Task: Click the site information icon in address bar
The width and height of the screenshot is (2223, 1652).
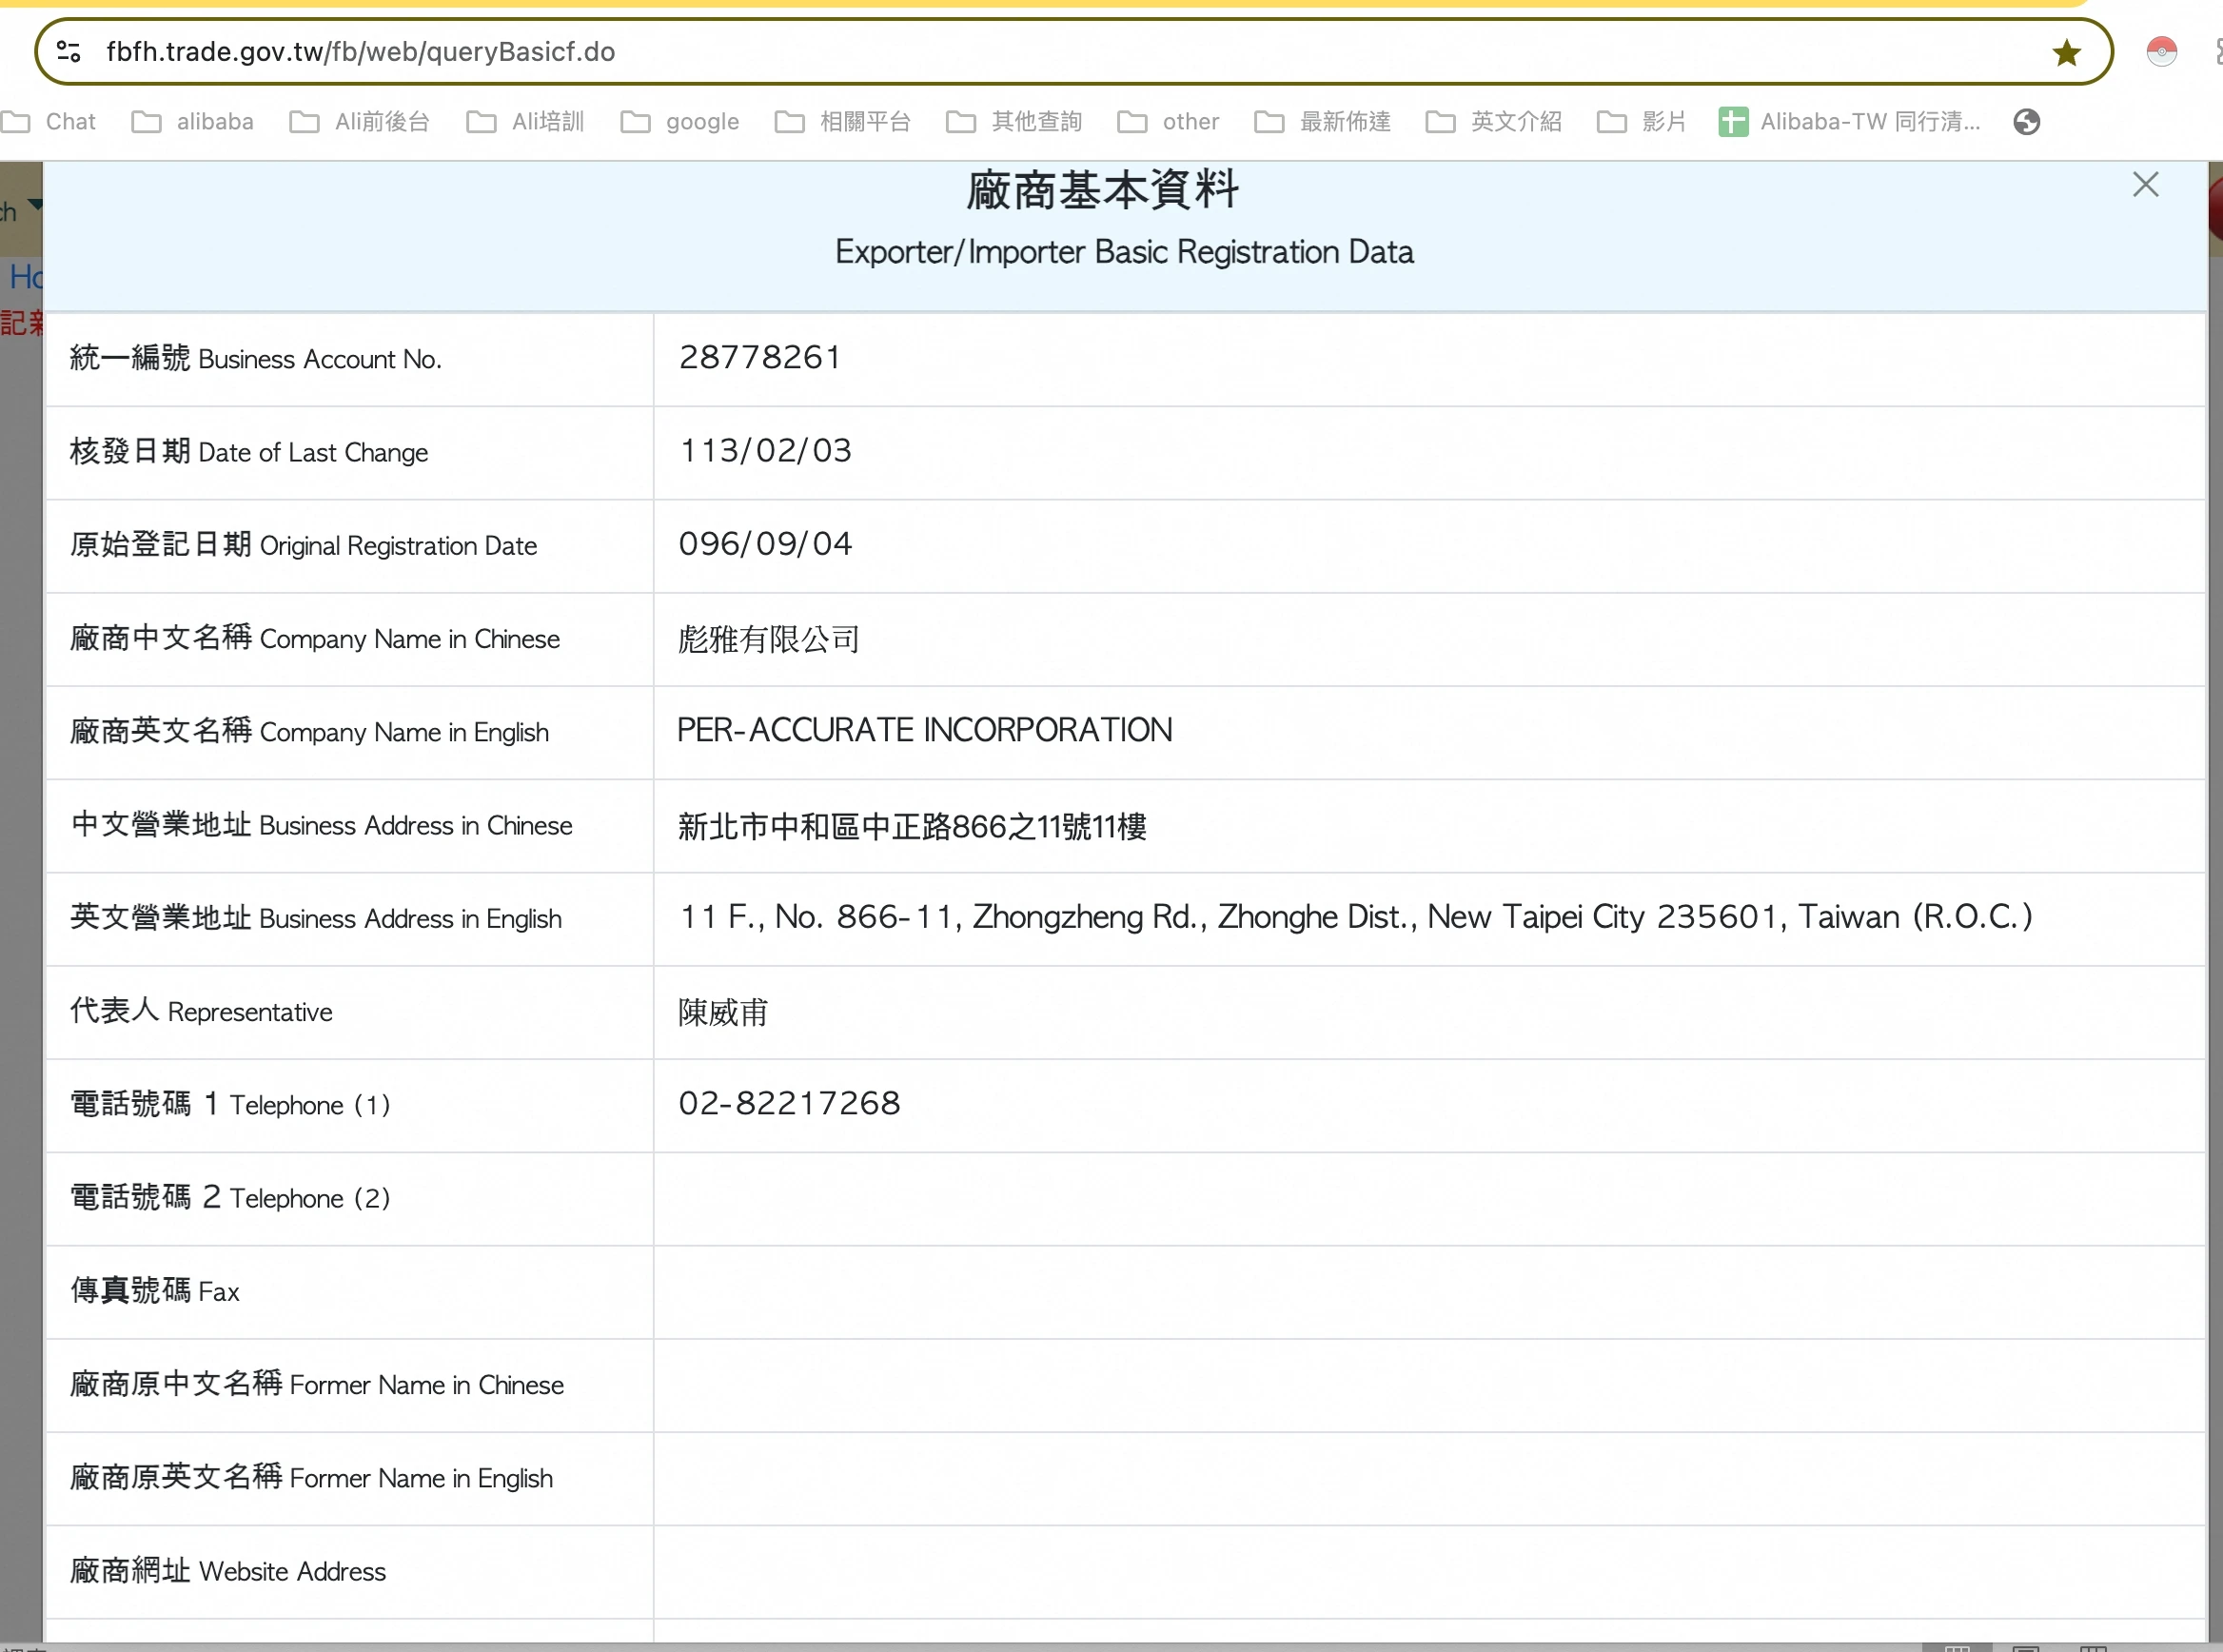Action: [x=69, y=51]
